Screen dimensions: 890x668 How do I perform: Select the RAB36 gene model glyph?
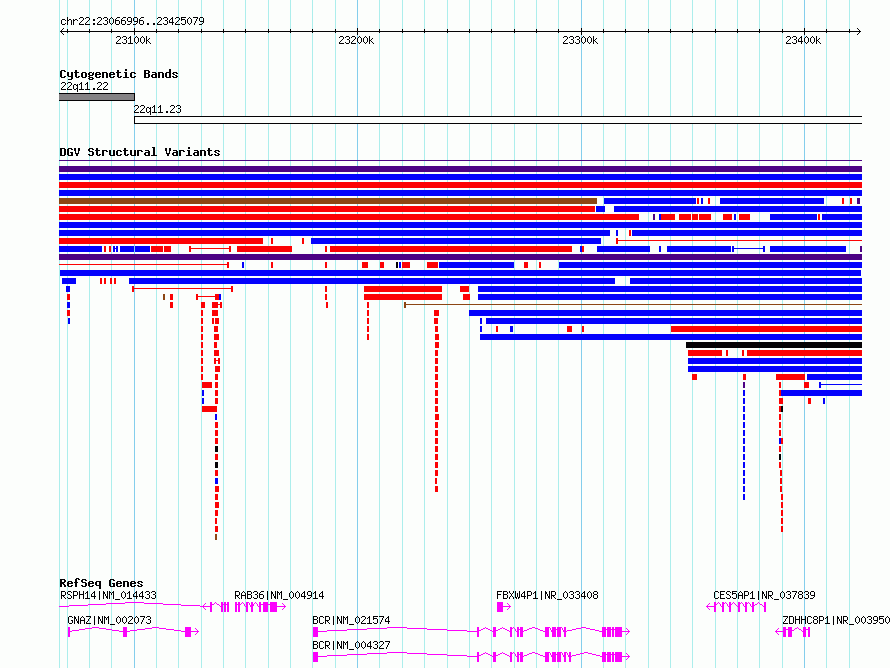click(260, 607)
